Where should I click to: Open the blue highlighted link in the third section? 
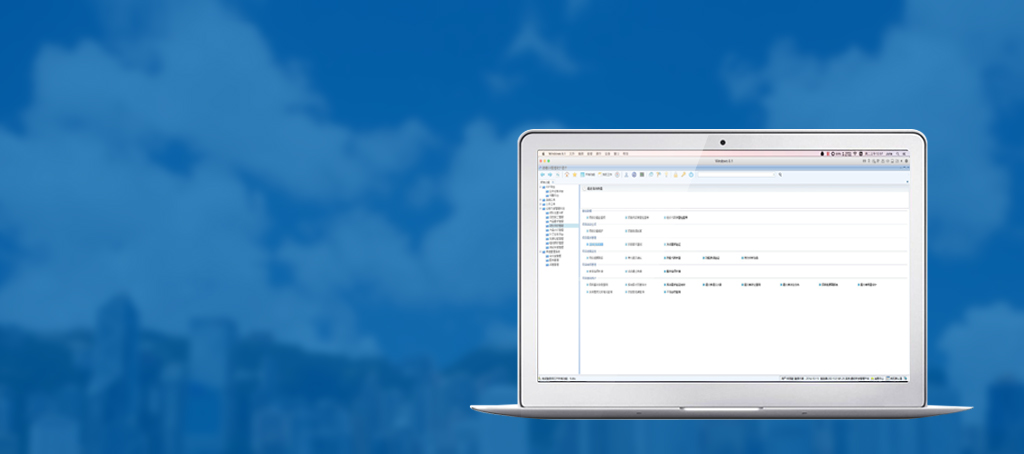(x=595, y=244)
